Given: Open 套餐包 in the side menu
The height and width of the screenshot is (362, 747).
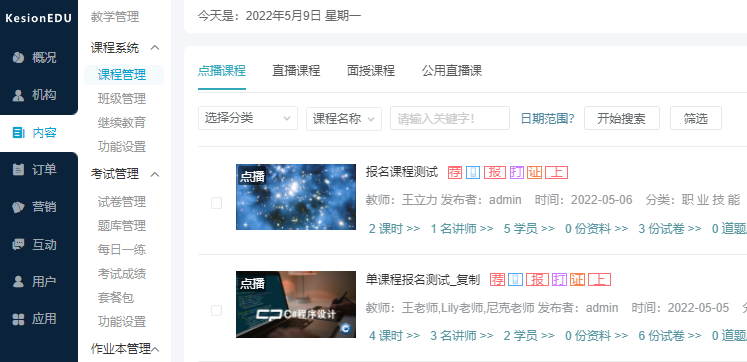Looking at the screenshot, I should (116, 298).
